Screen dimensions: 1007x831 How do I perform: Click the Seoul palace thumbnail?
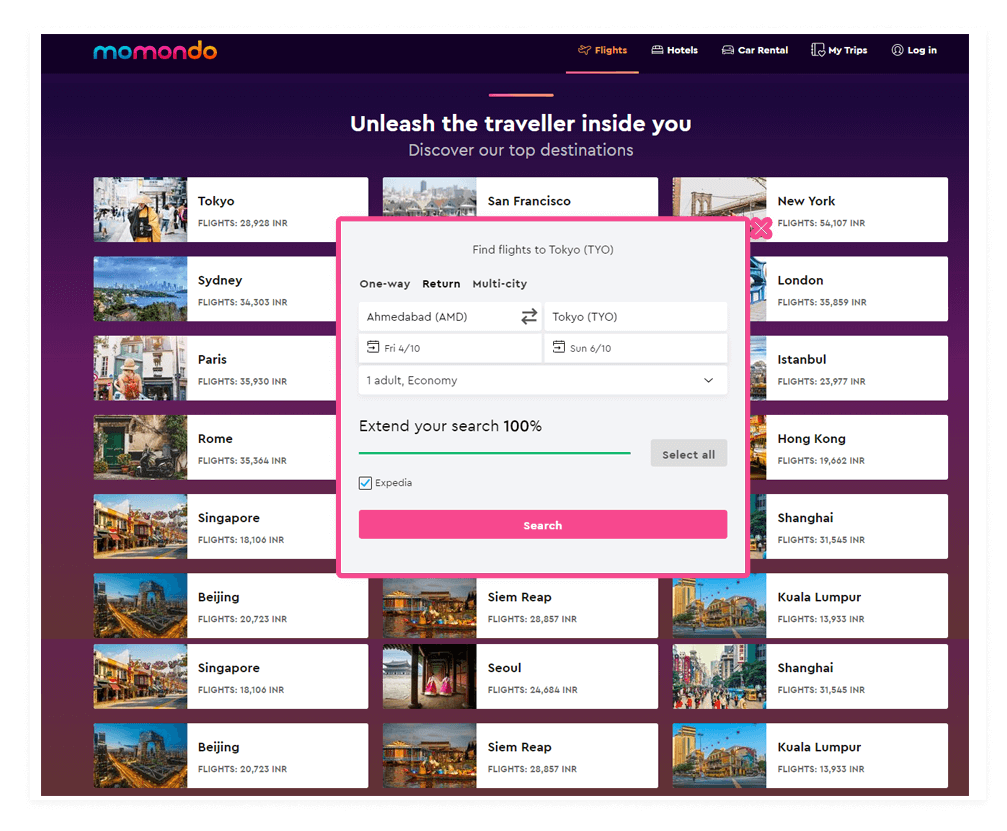[x=430, y=676]
